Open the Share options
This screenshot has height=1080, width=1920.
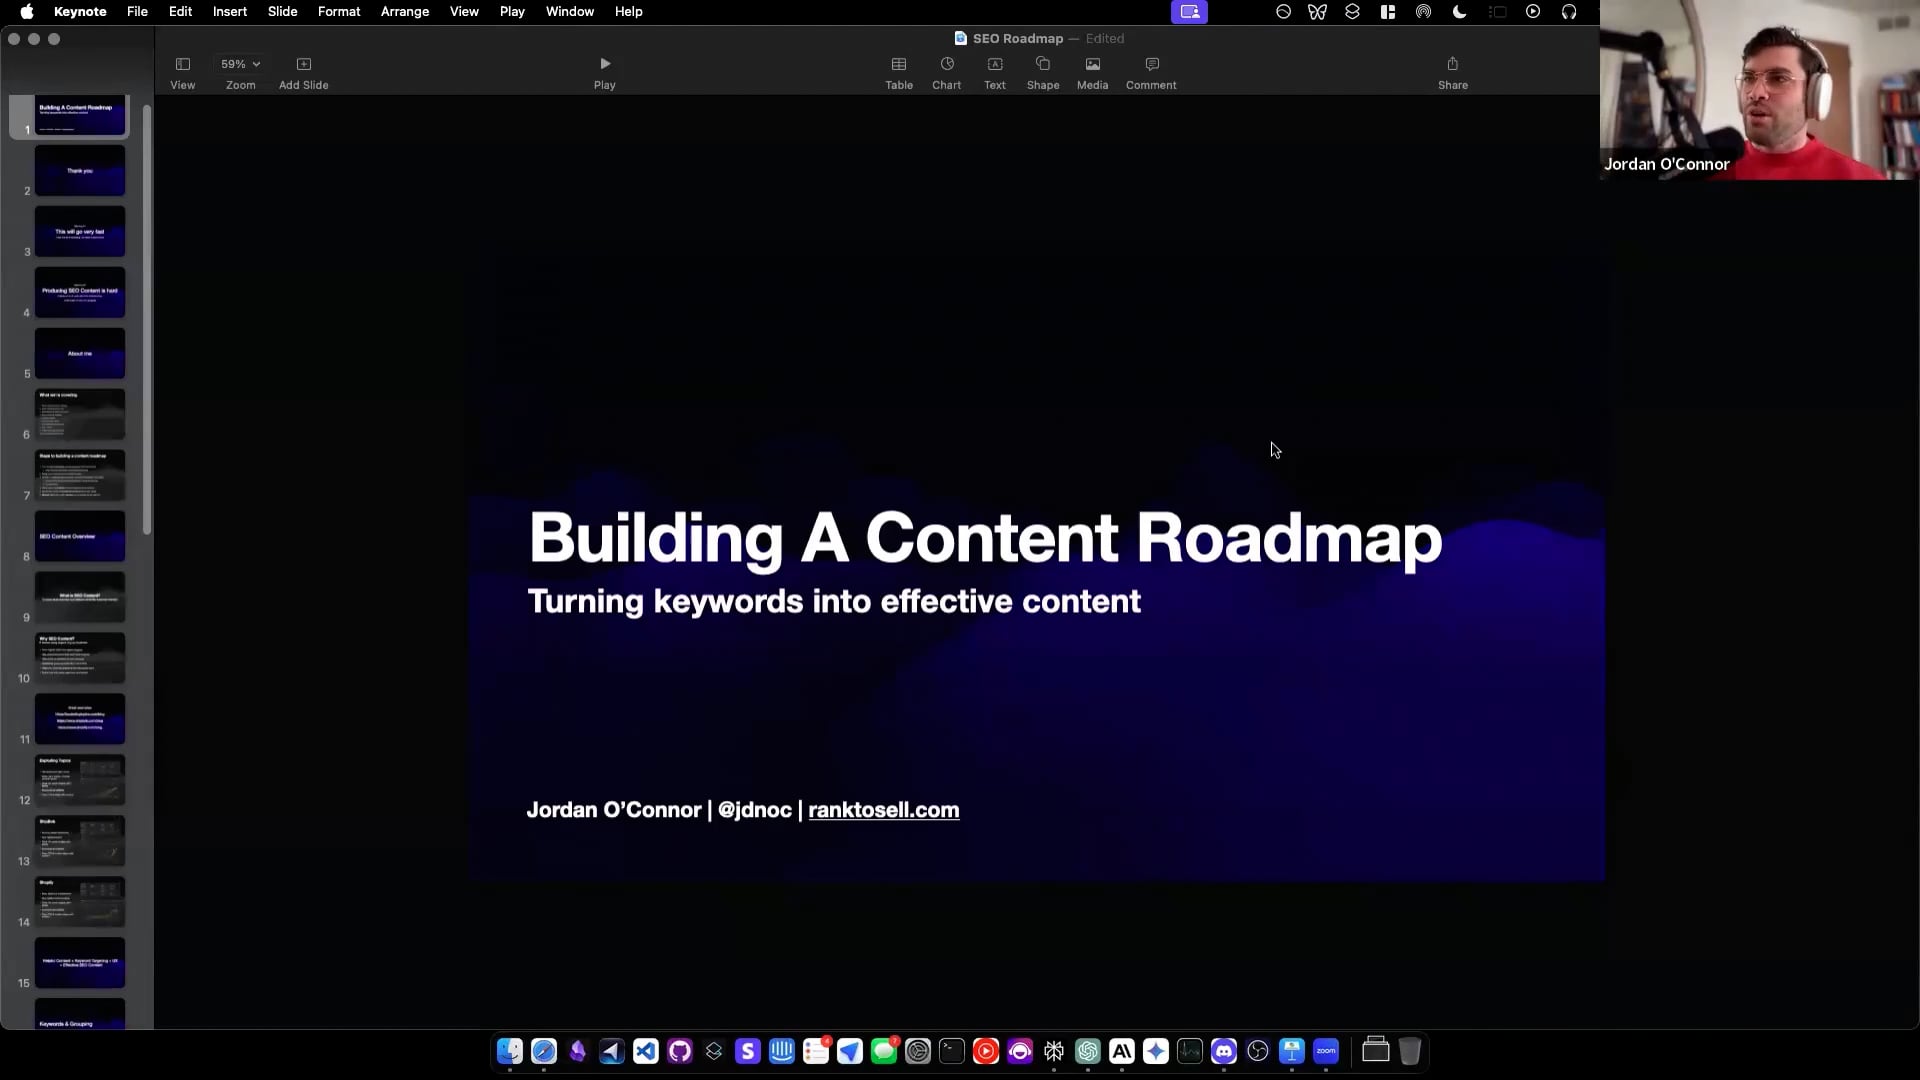point(1452,71)
